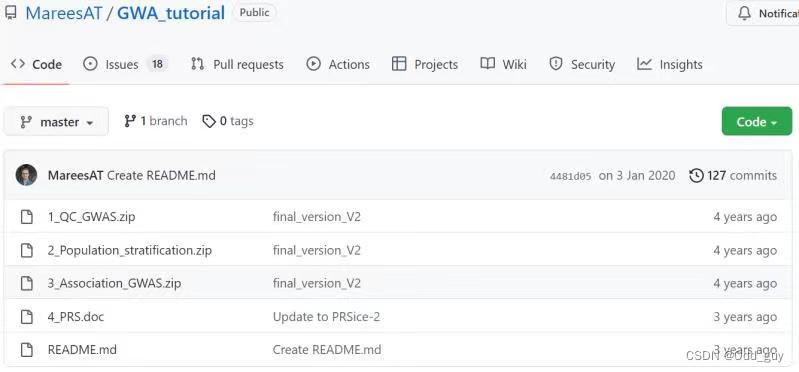Open commit hash 4481d05

click(570, 176)
